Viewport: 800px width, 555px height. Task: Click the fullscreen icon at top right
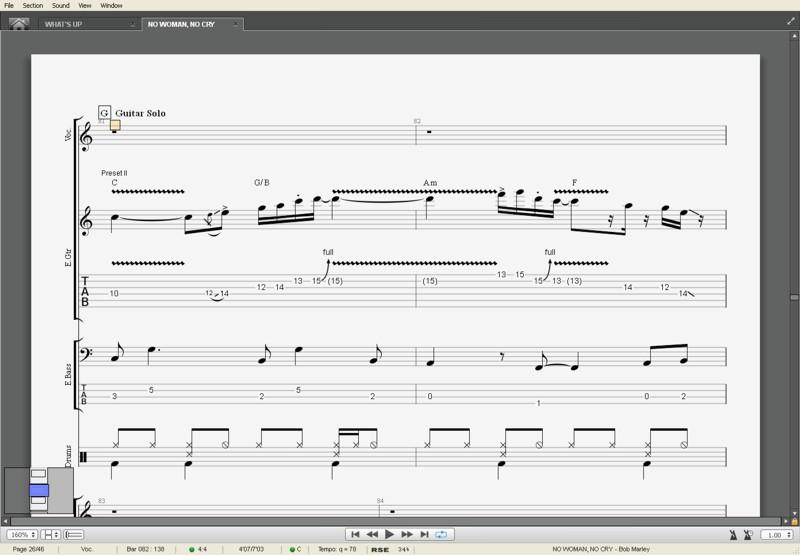(x=791, y=21)
